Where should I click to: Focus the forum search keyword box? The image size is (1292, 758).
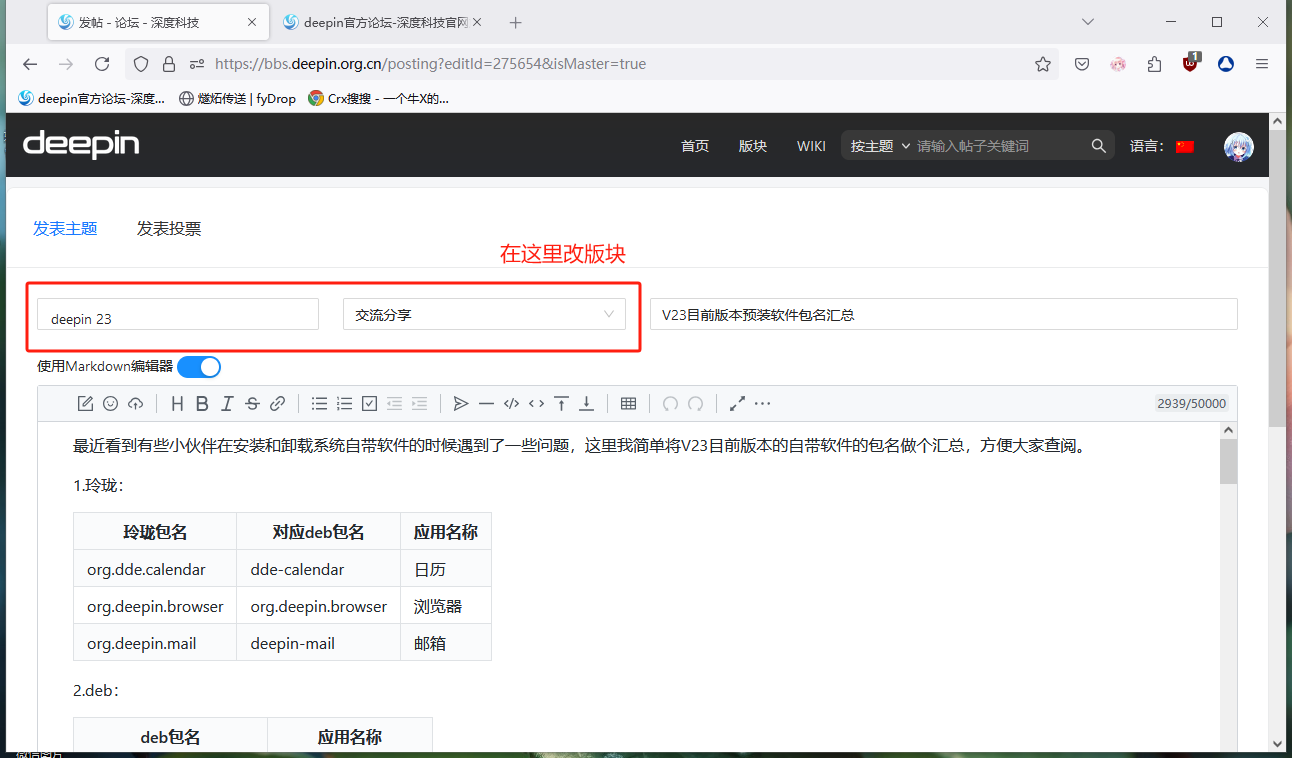(x=1000, y=146)
